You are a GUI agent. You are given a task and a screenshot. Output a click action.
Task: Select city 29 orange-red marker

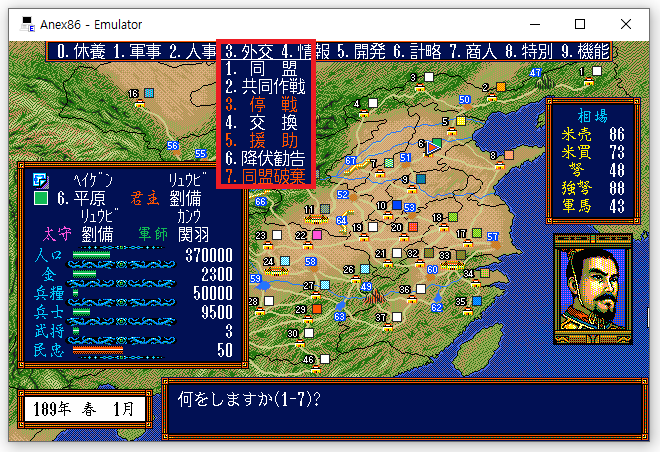(317, 309)
